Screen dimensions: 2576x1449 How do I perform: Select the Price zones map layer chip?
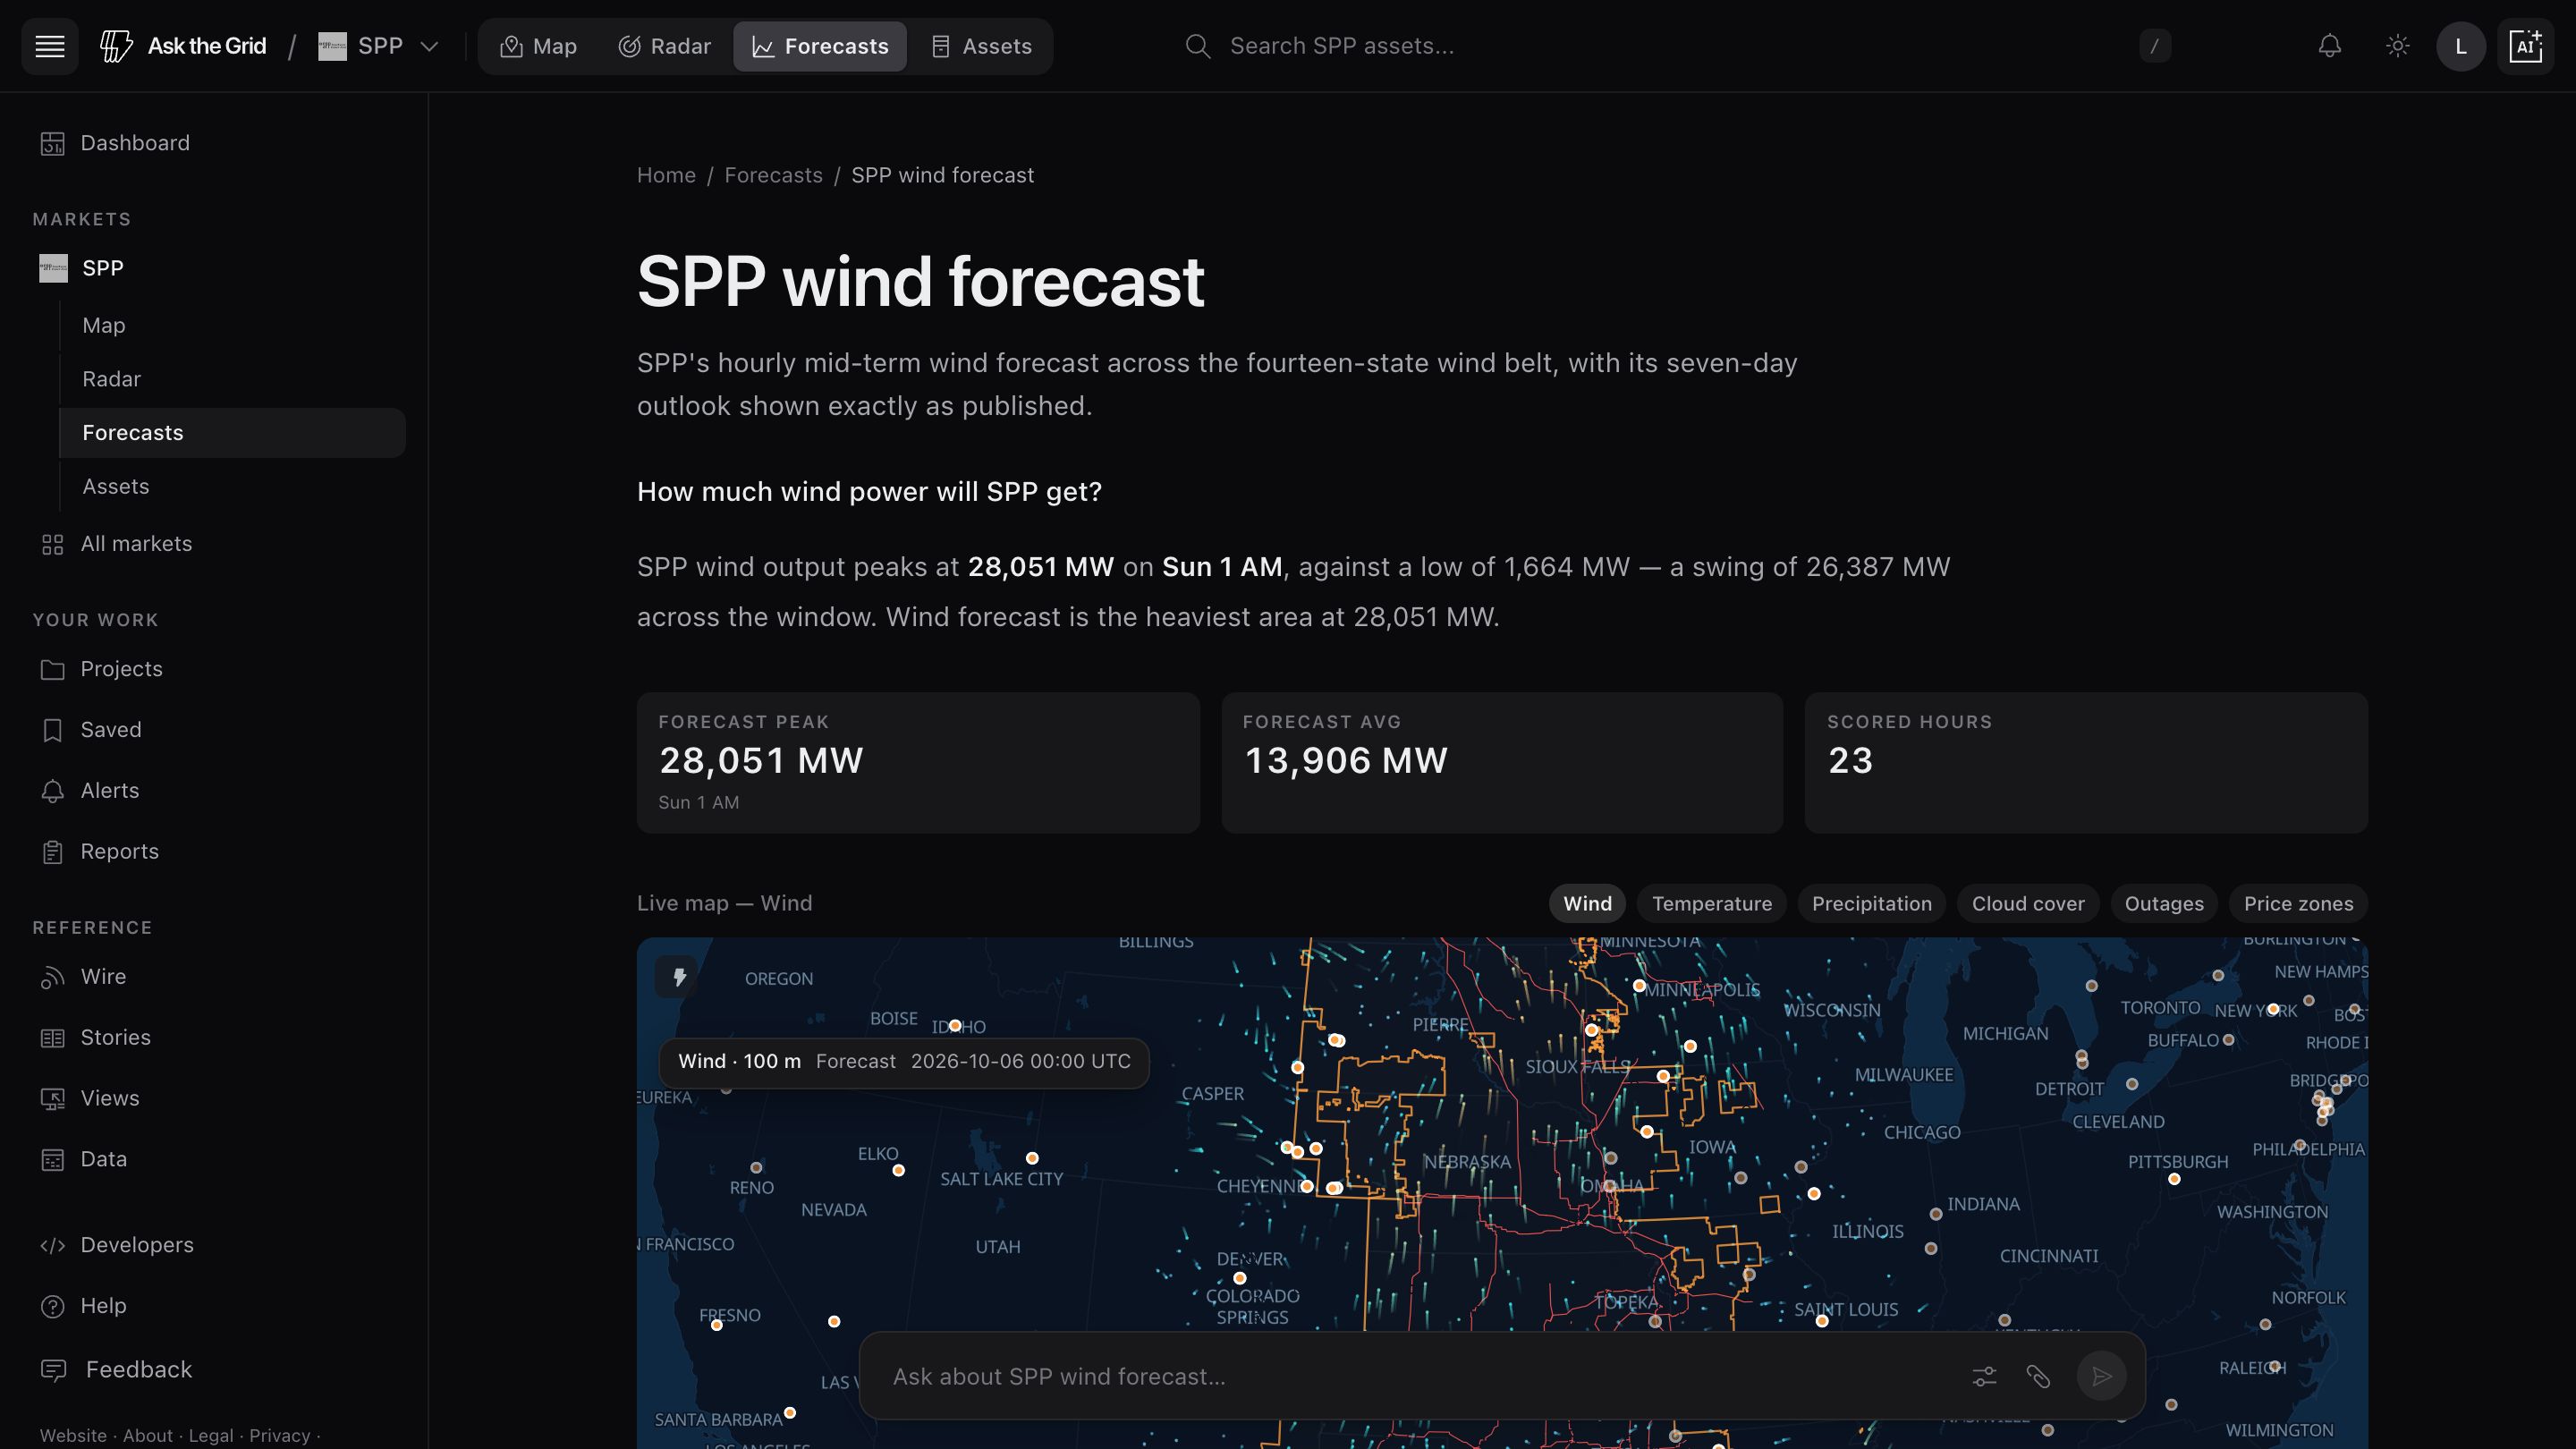(2298, 904)
